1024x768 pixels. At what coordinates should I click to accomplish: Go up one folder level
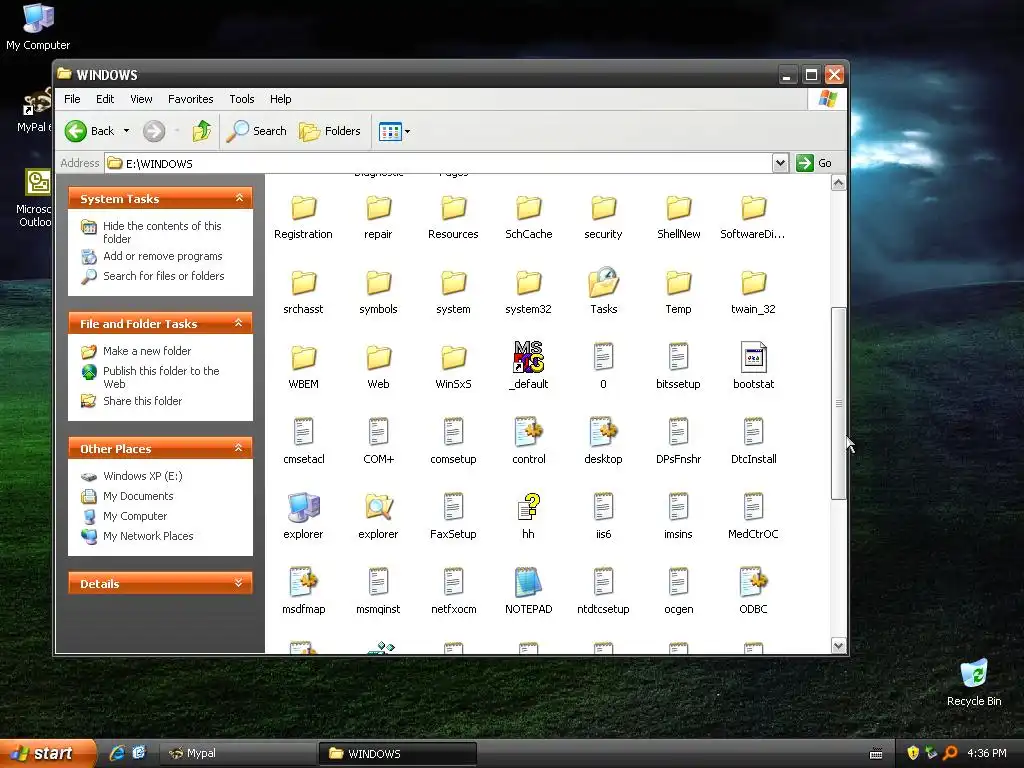coord(202,131)
